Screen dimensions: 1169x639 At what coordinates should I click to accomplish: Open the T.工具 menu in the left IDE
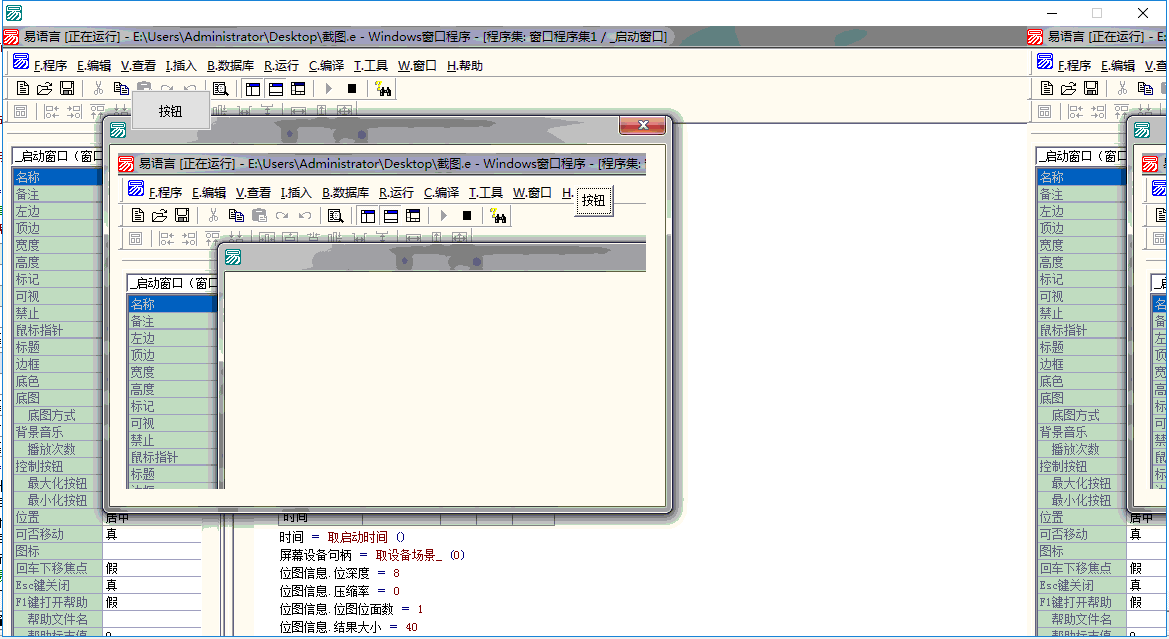coord(371,66)
